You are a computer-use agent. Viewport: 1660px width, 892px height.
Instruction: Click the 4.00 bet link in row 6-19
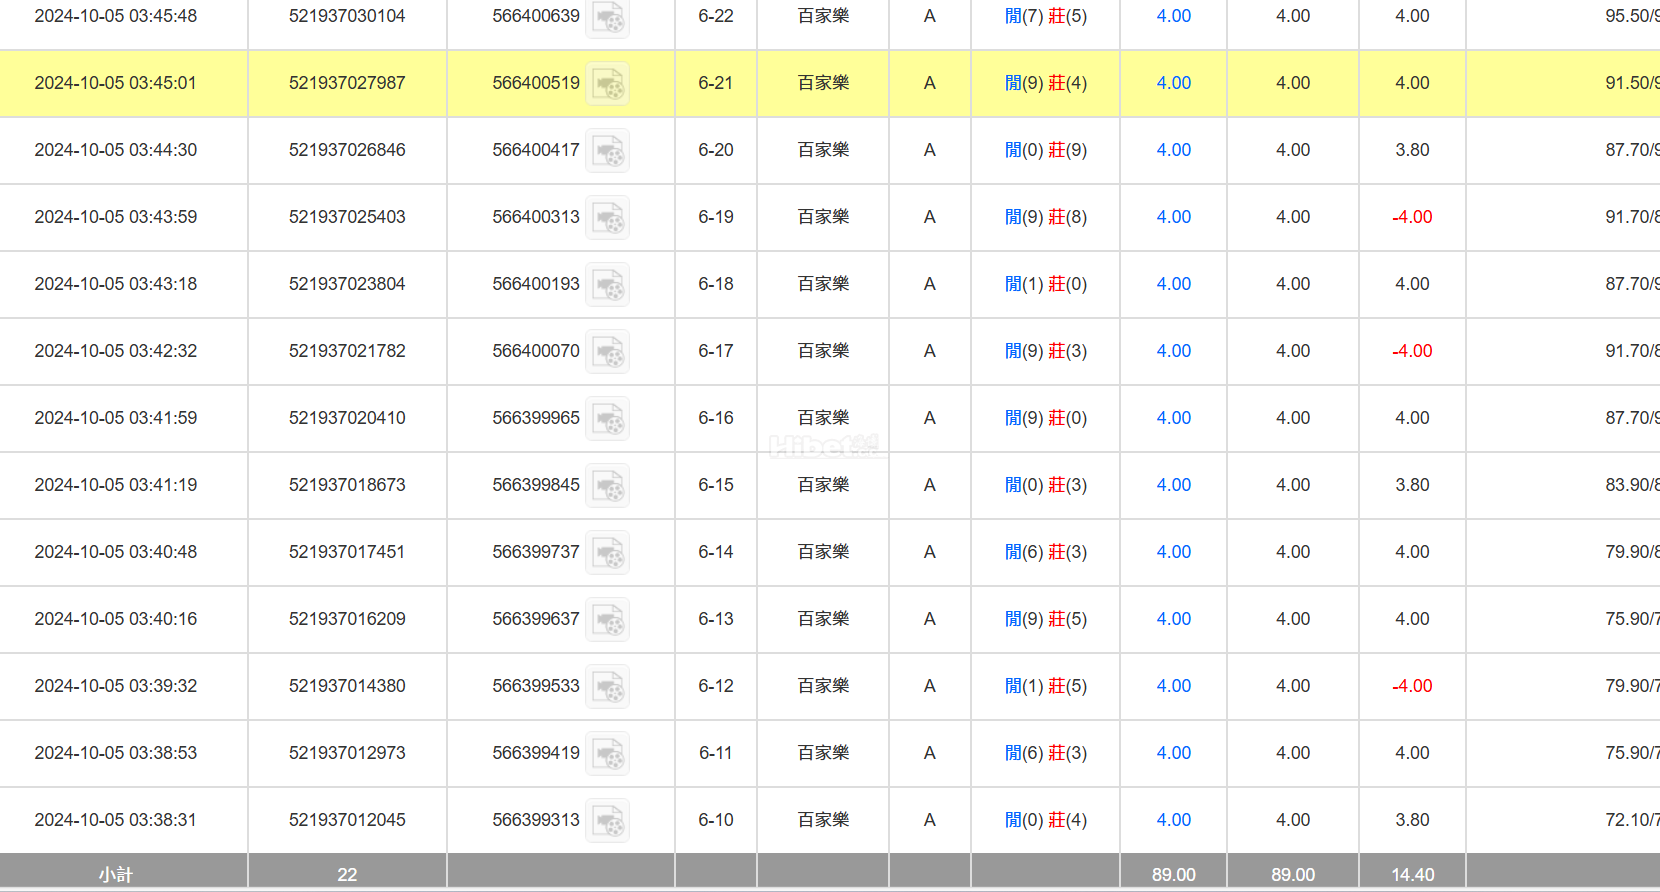click(x=1173, y=217)
